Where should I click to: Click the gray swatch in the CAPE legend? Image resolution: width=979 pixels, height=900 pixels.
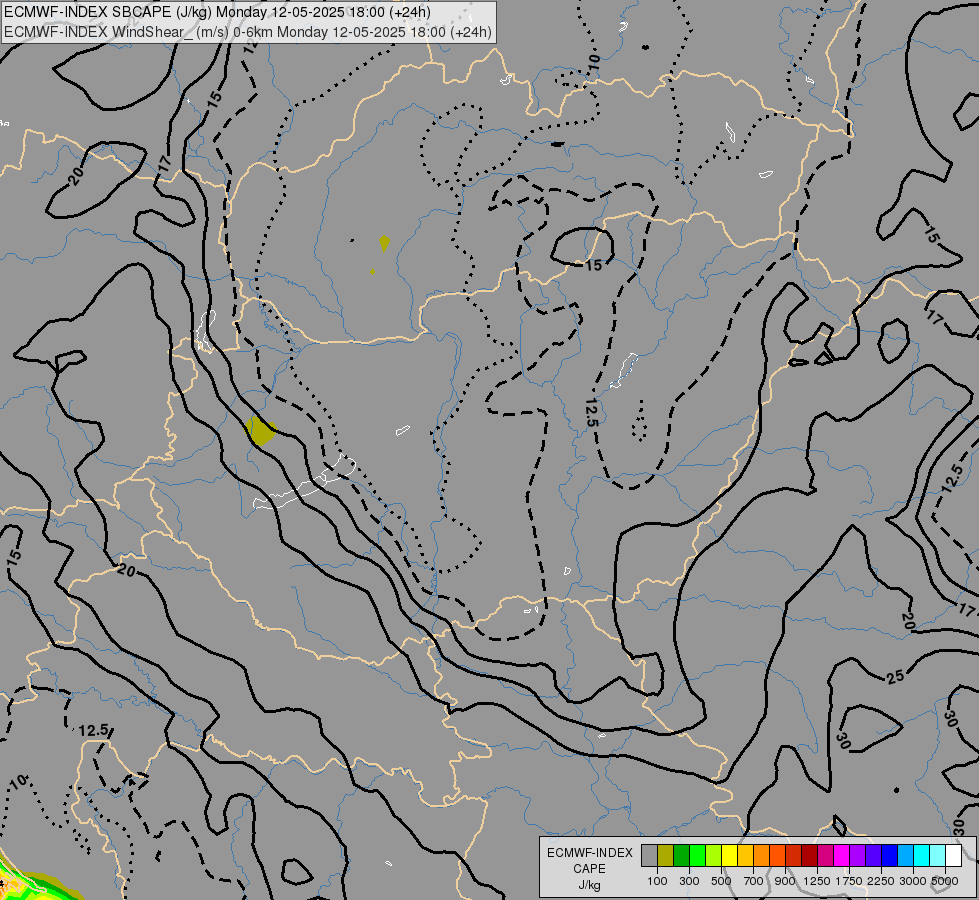click(649, 856)
